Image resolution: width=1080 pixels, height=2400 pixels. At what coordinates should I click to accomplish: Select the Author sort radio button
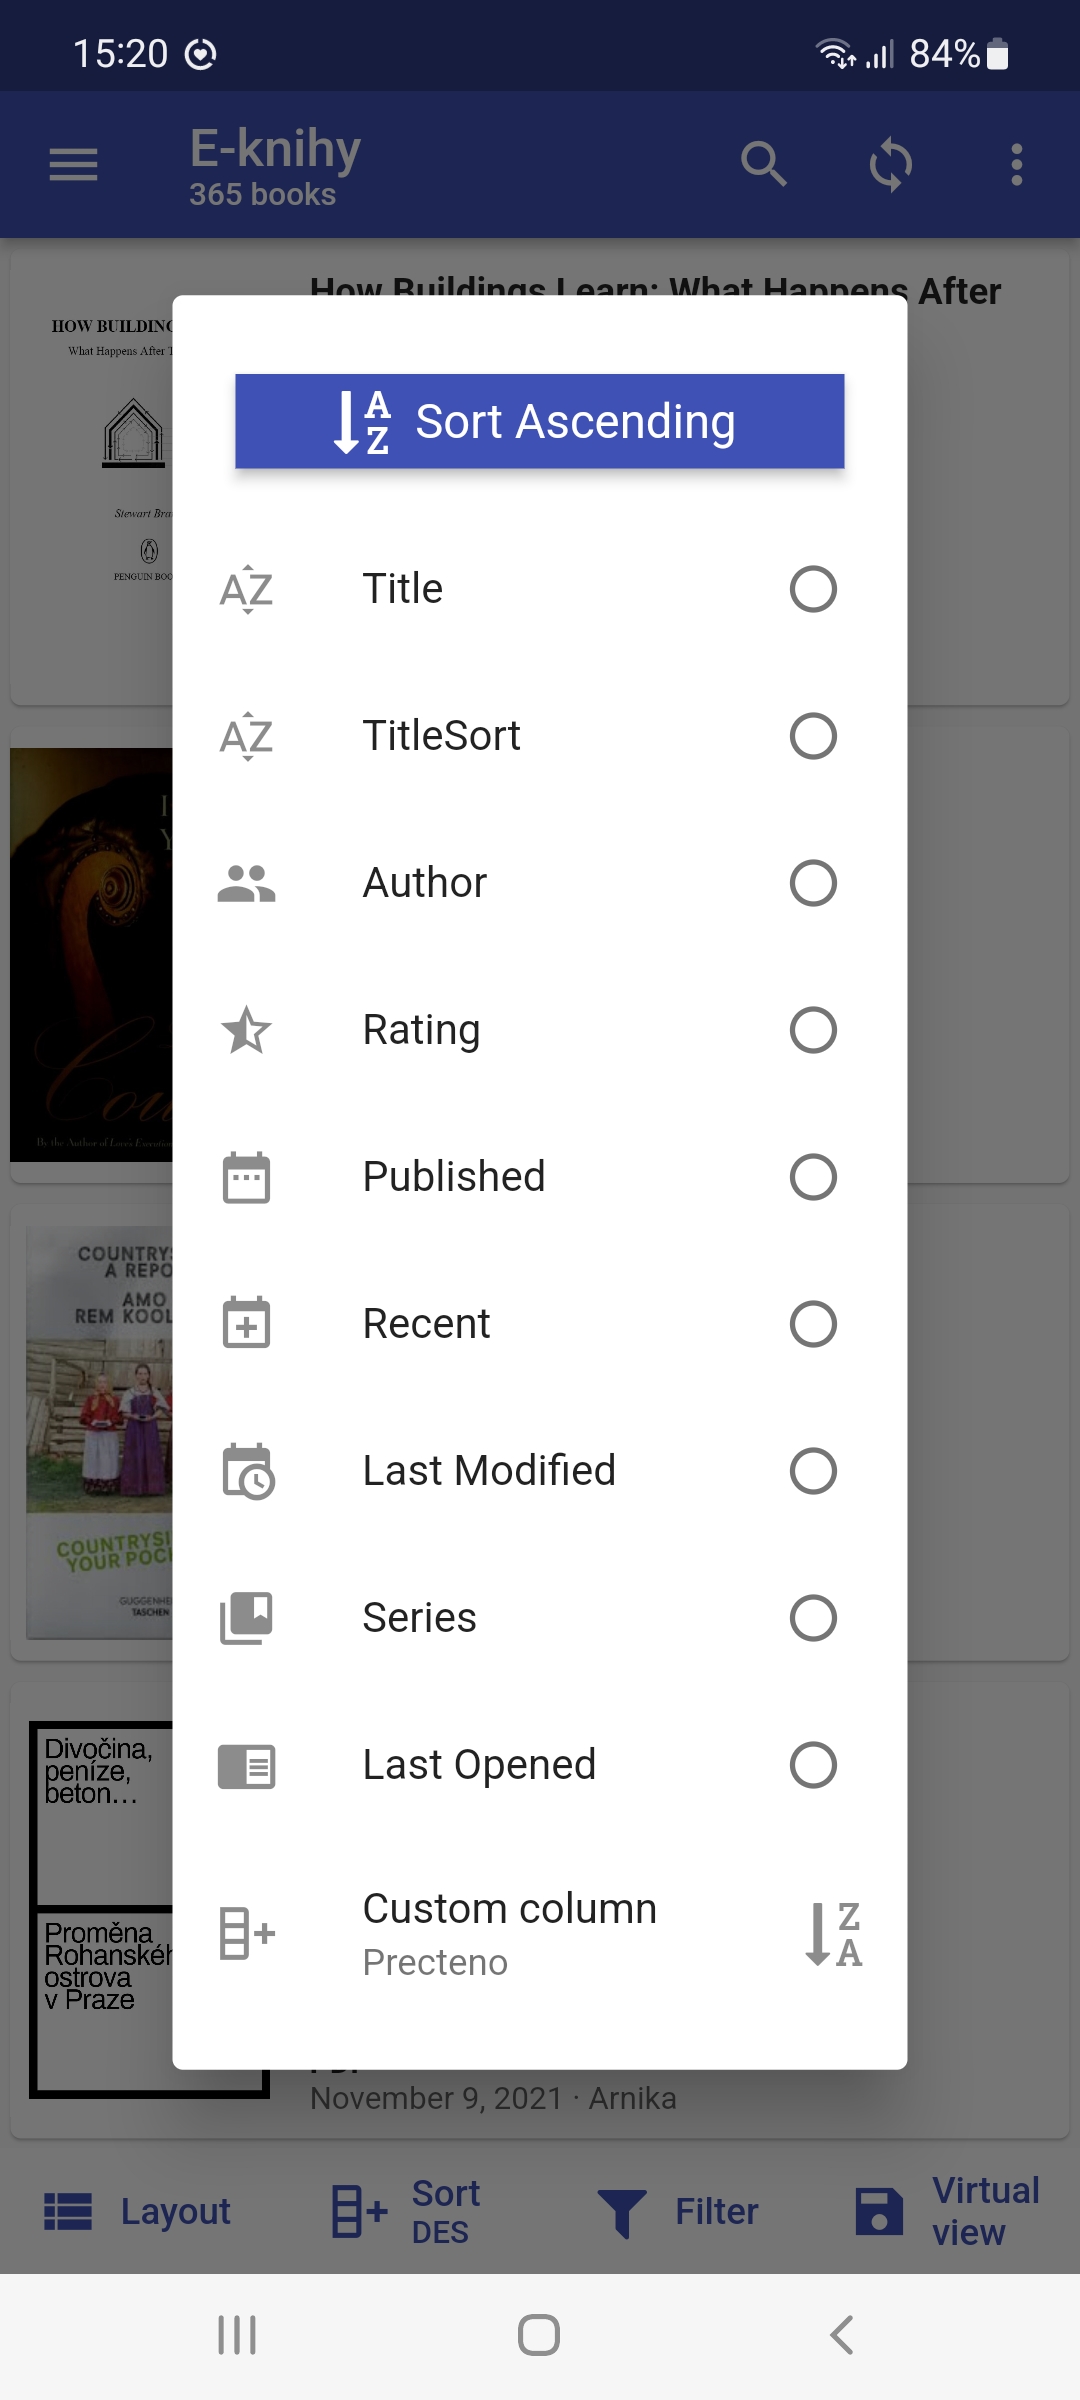[812, 883]
